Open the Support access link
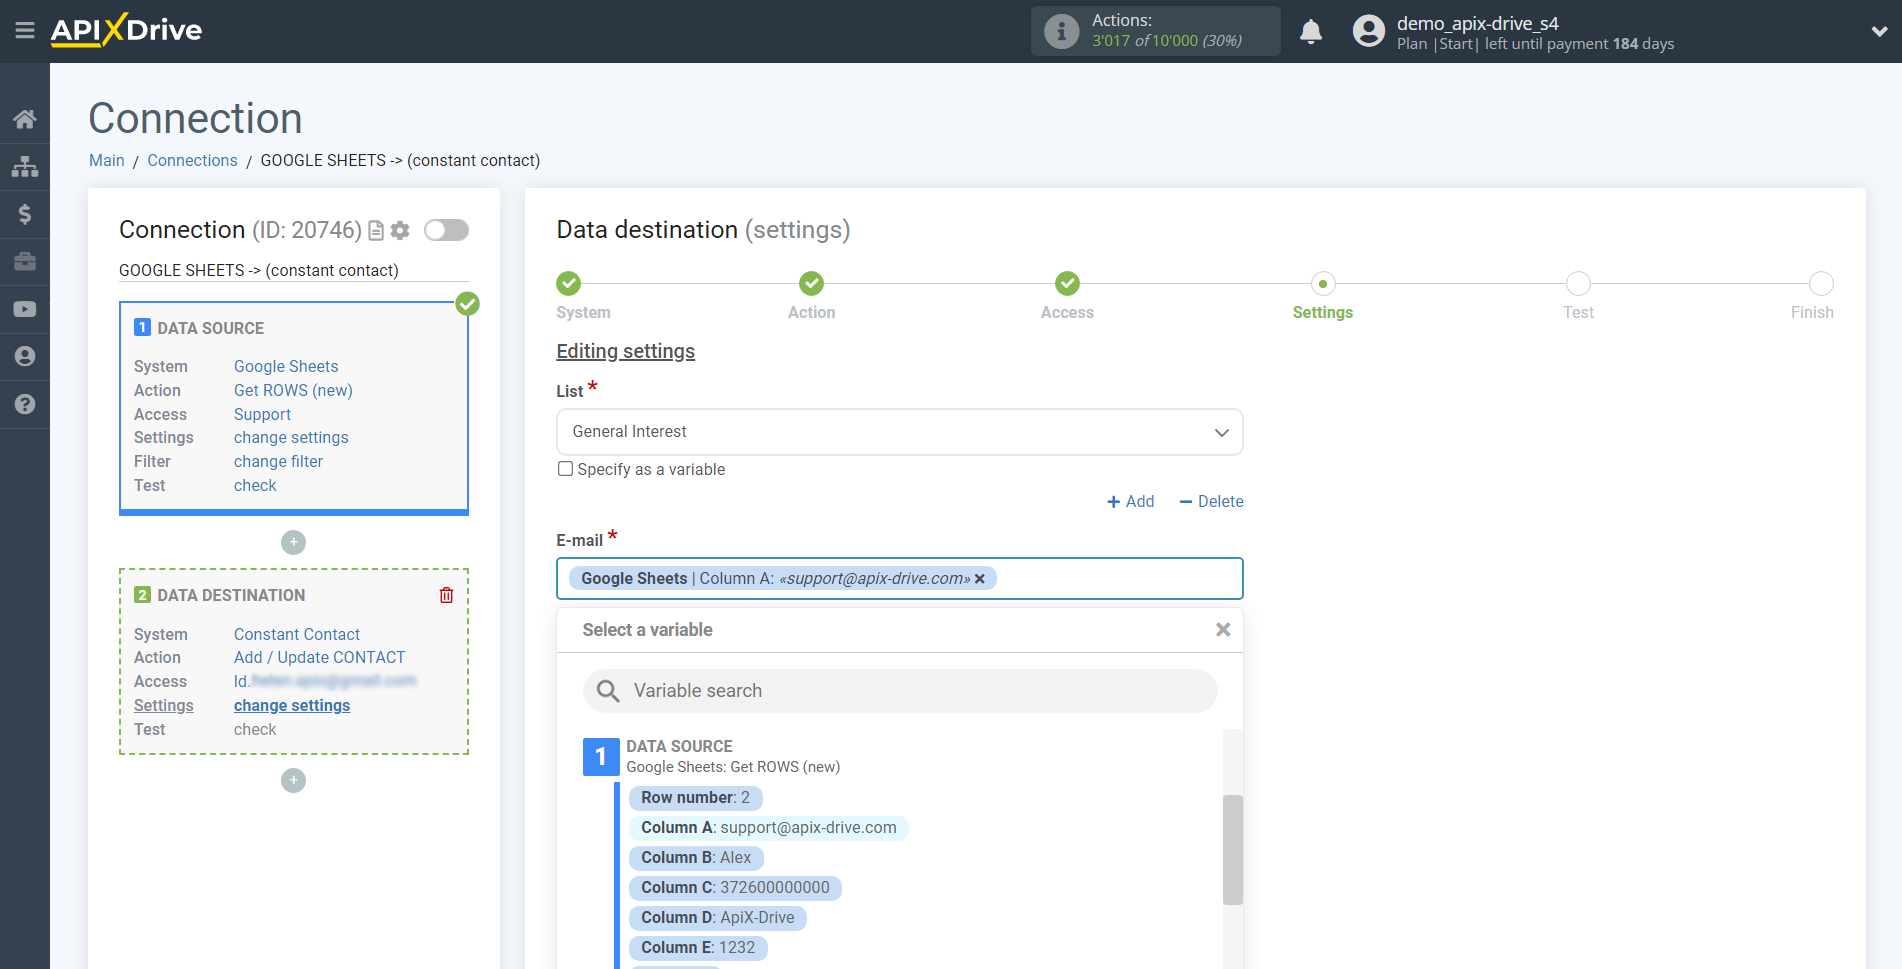Screen dimensions: 1902x969 (262, 415)
